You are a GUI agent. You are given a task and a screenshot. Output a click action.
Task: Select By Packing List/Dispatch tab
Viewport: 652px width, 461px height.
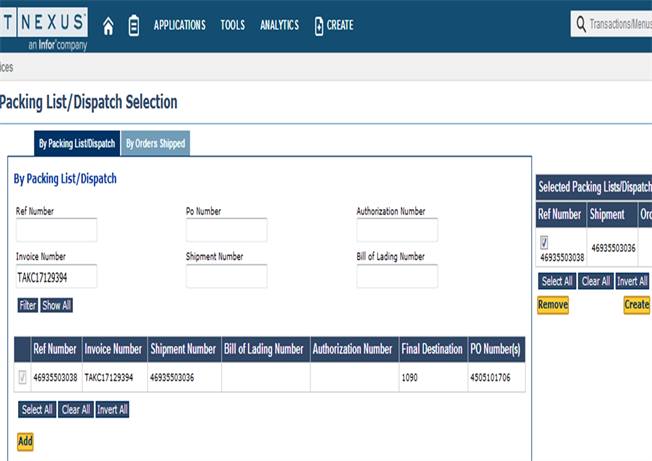[x=77, y=144]
